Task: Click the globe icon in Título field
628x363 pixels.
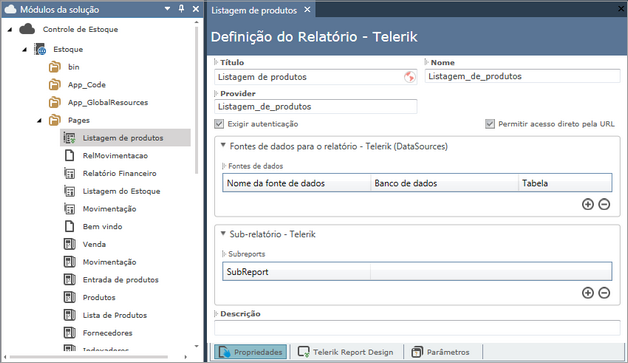Action: 409,77
